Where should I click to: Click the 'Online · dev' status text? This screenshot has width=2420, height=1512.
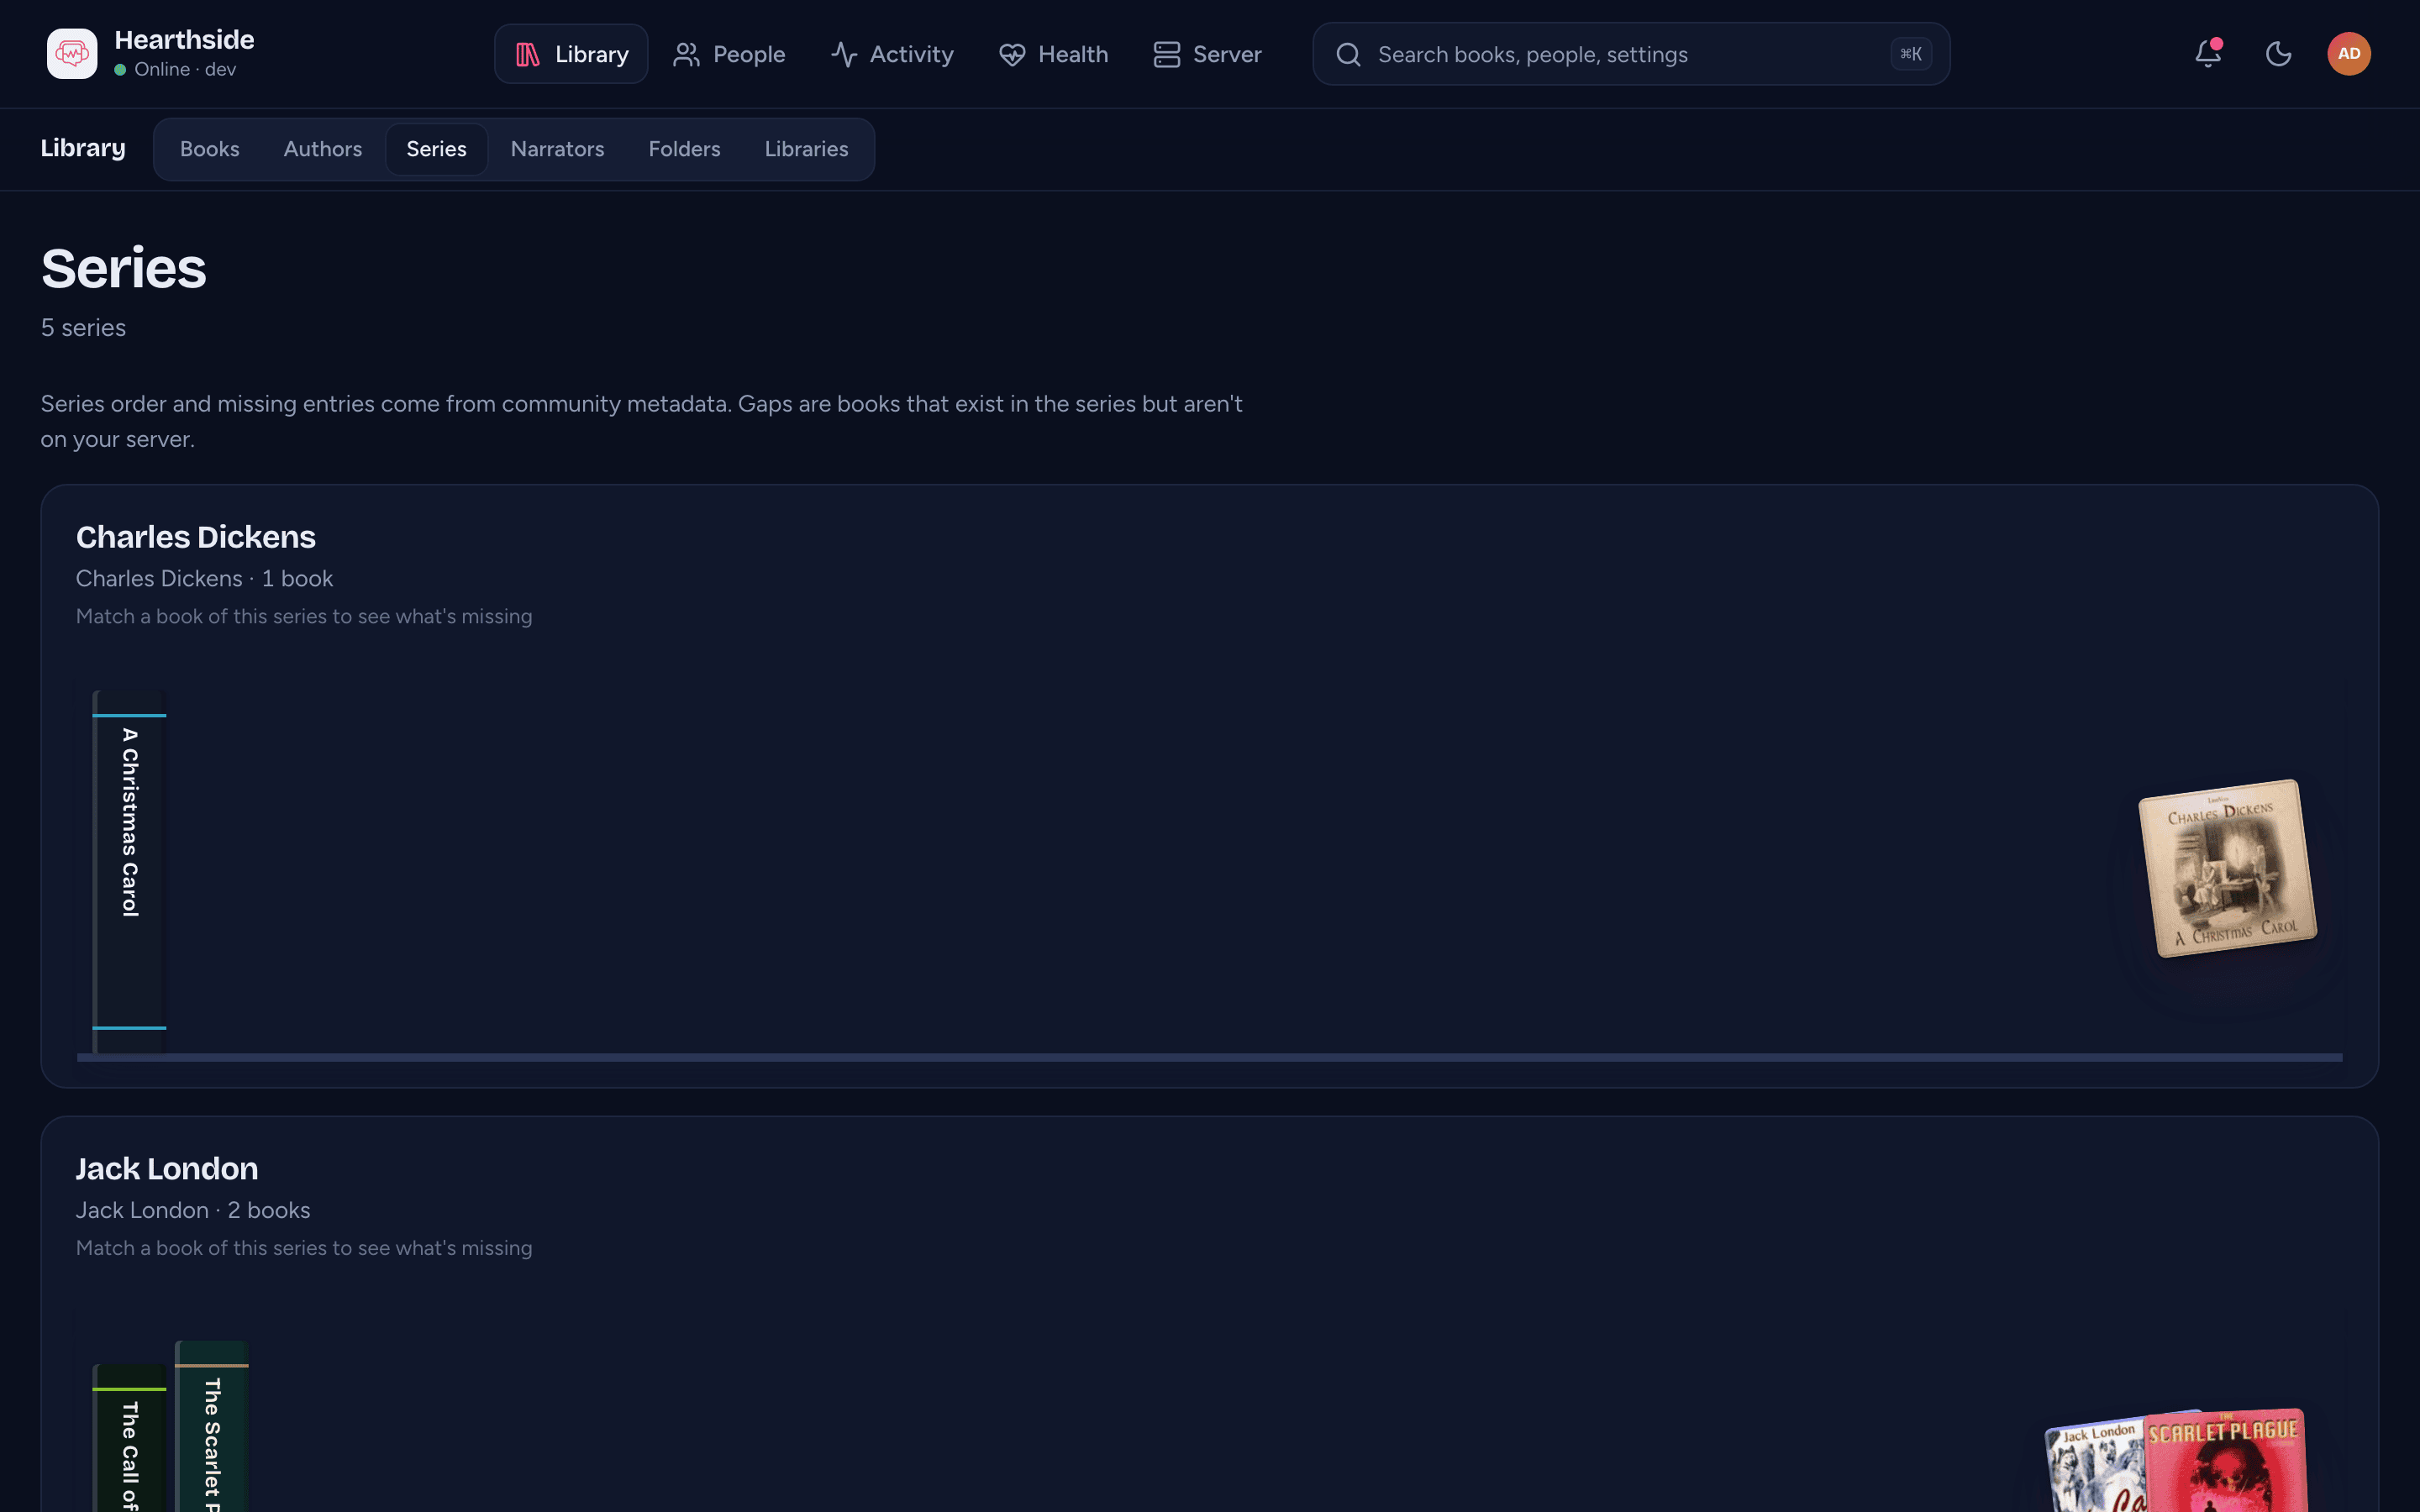(x=185, y=69)
